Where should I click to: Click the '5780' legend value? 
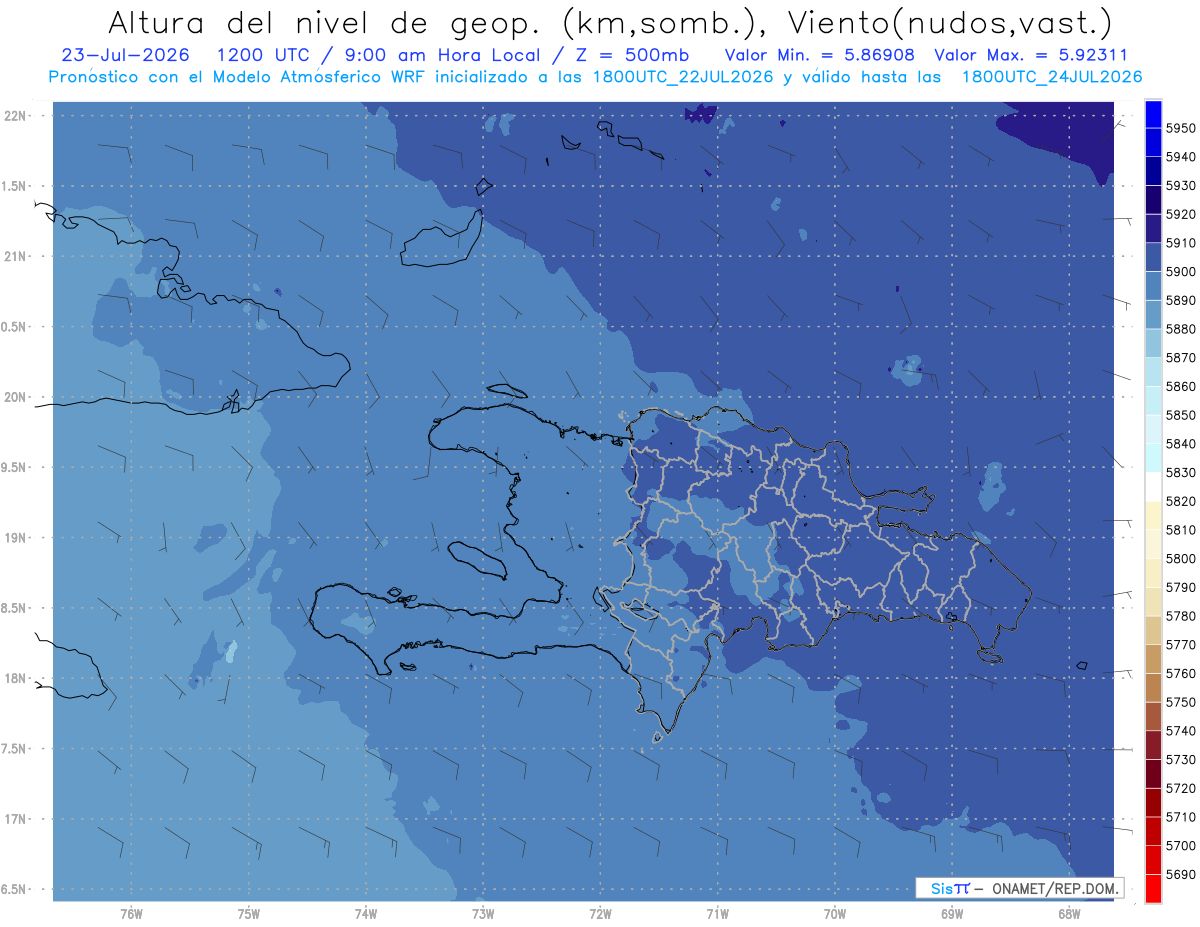[x=1181, y=616]
